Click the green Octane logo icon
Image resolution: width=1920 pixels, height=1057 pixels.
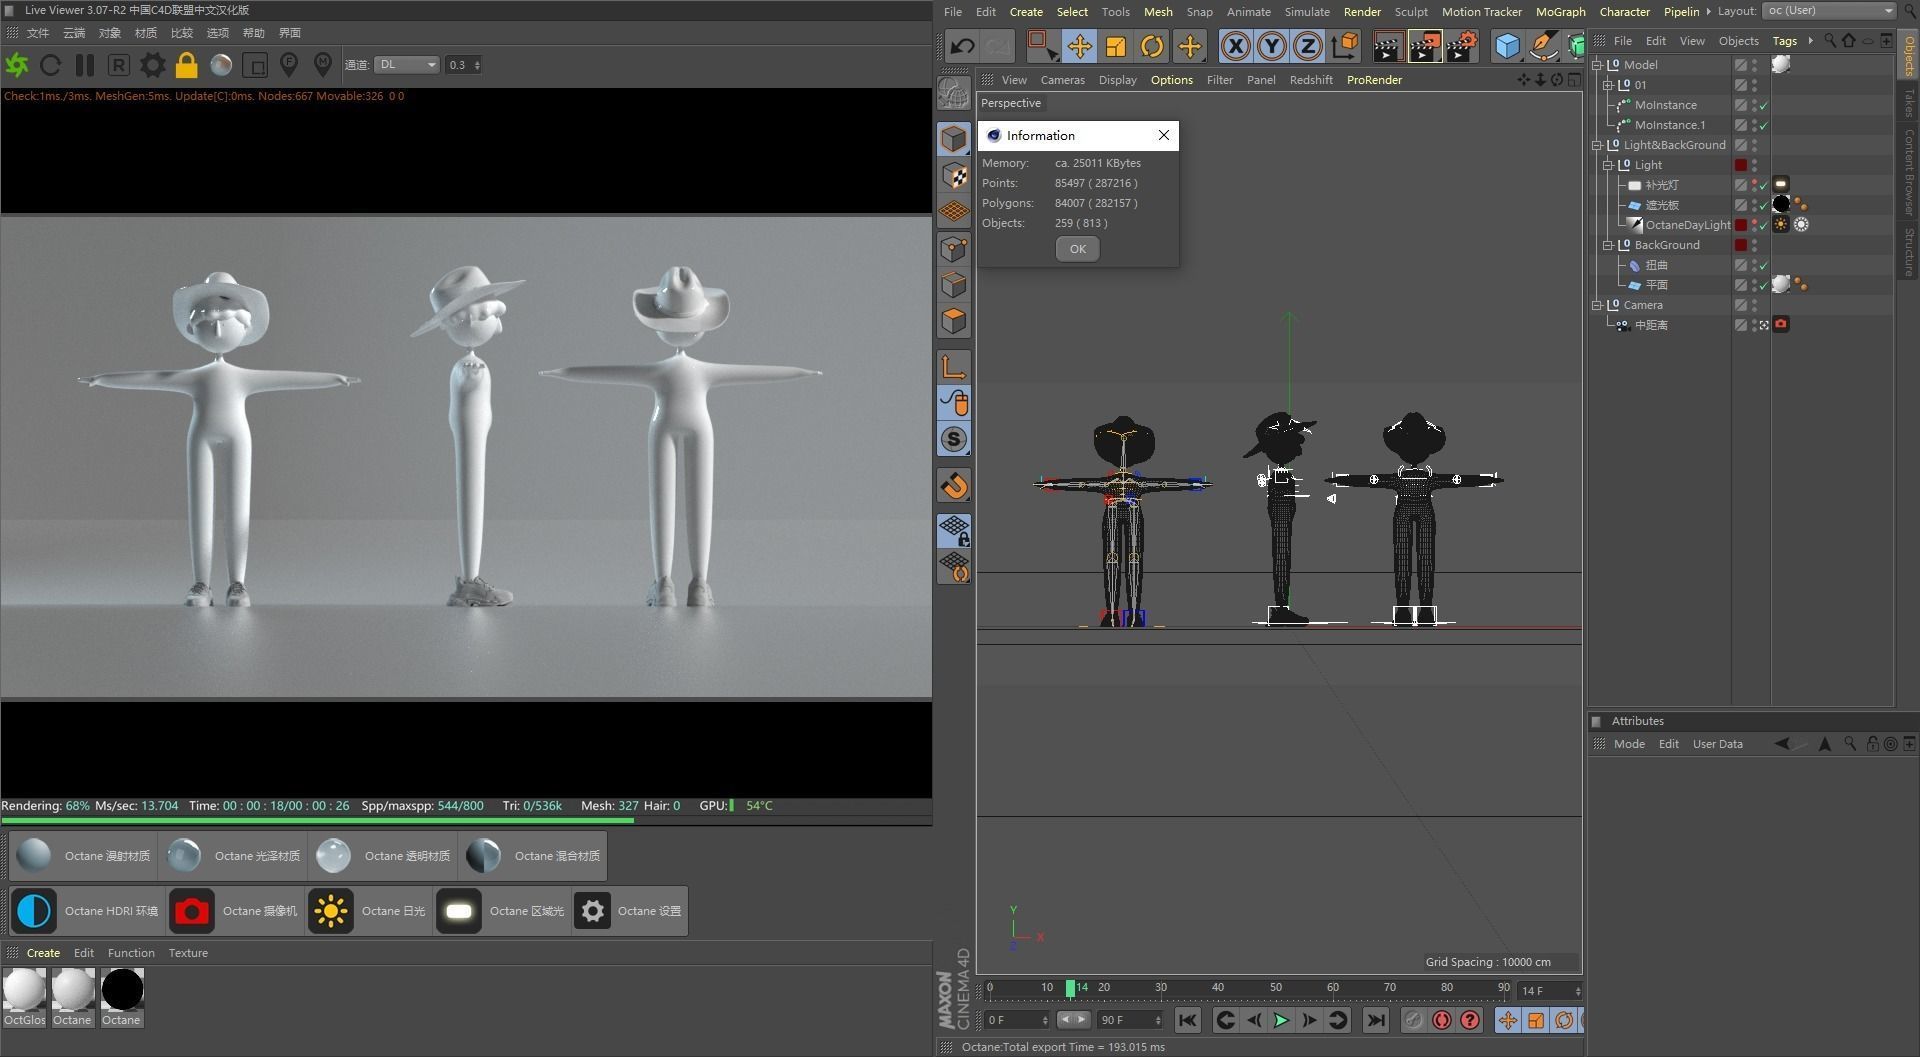point(16,64)
